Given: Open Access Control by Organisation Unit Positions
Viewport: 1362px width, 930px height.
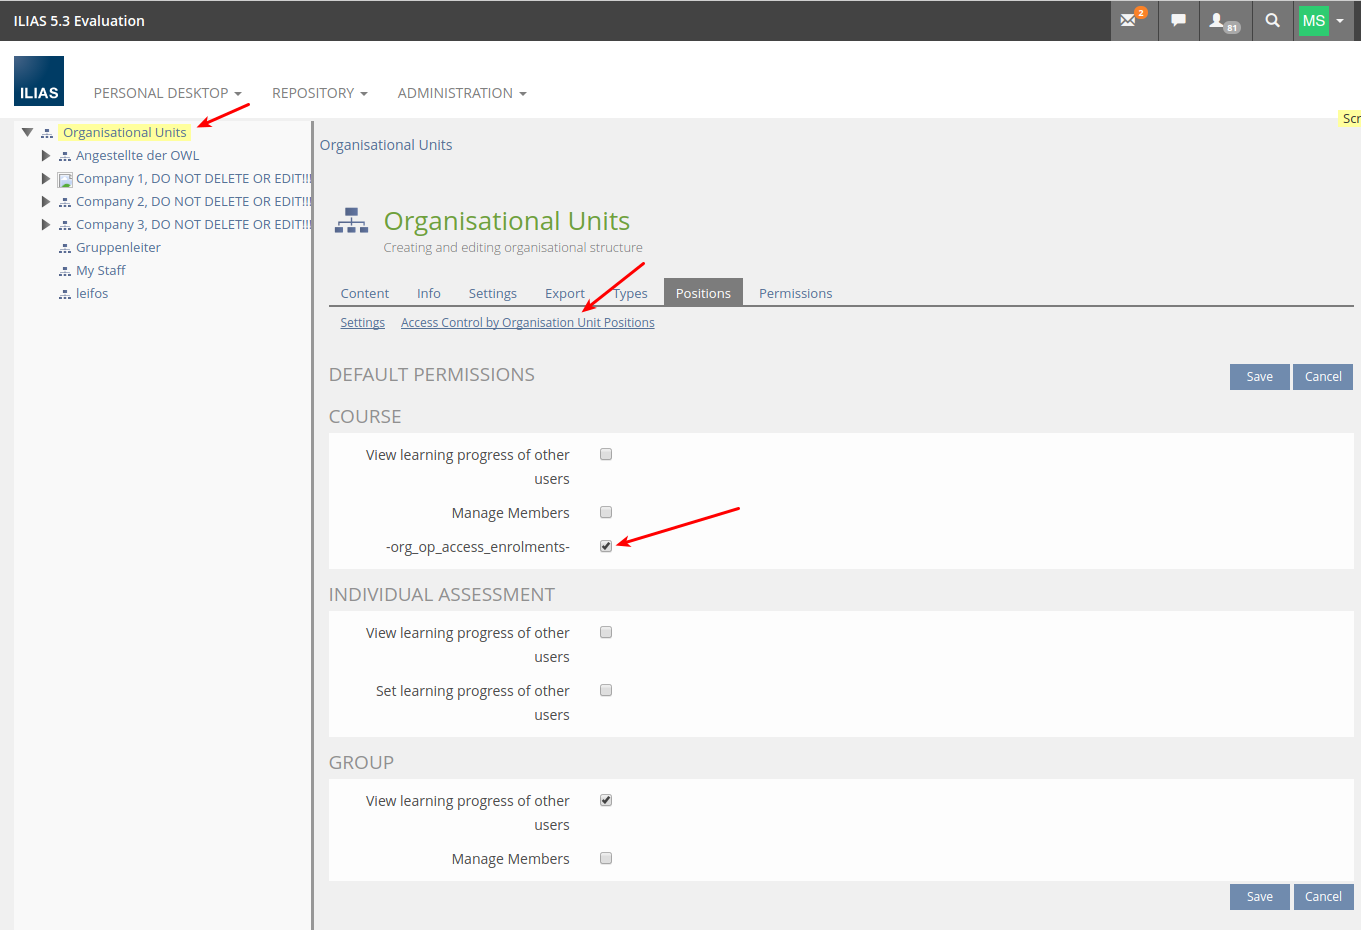Looking at the screenshot, I should pyautogui.click(x=527, y=322).
